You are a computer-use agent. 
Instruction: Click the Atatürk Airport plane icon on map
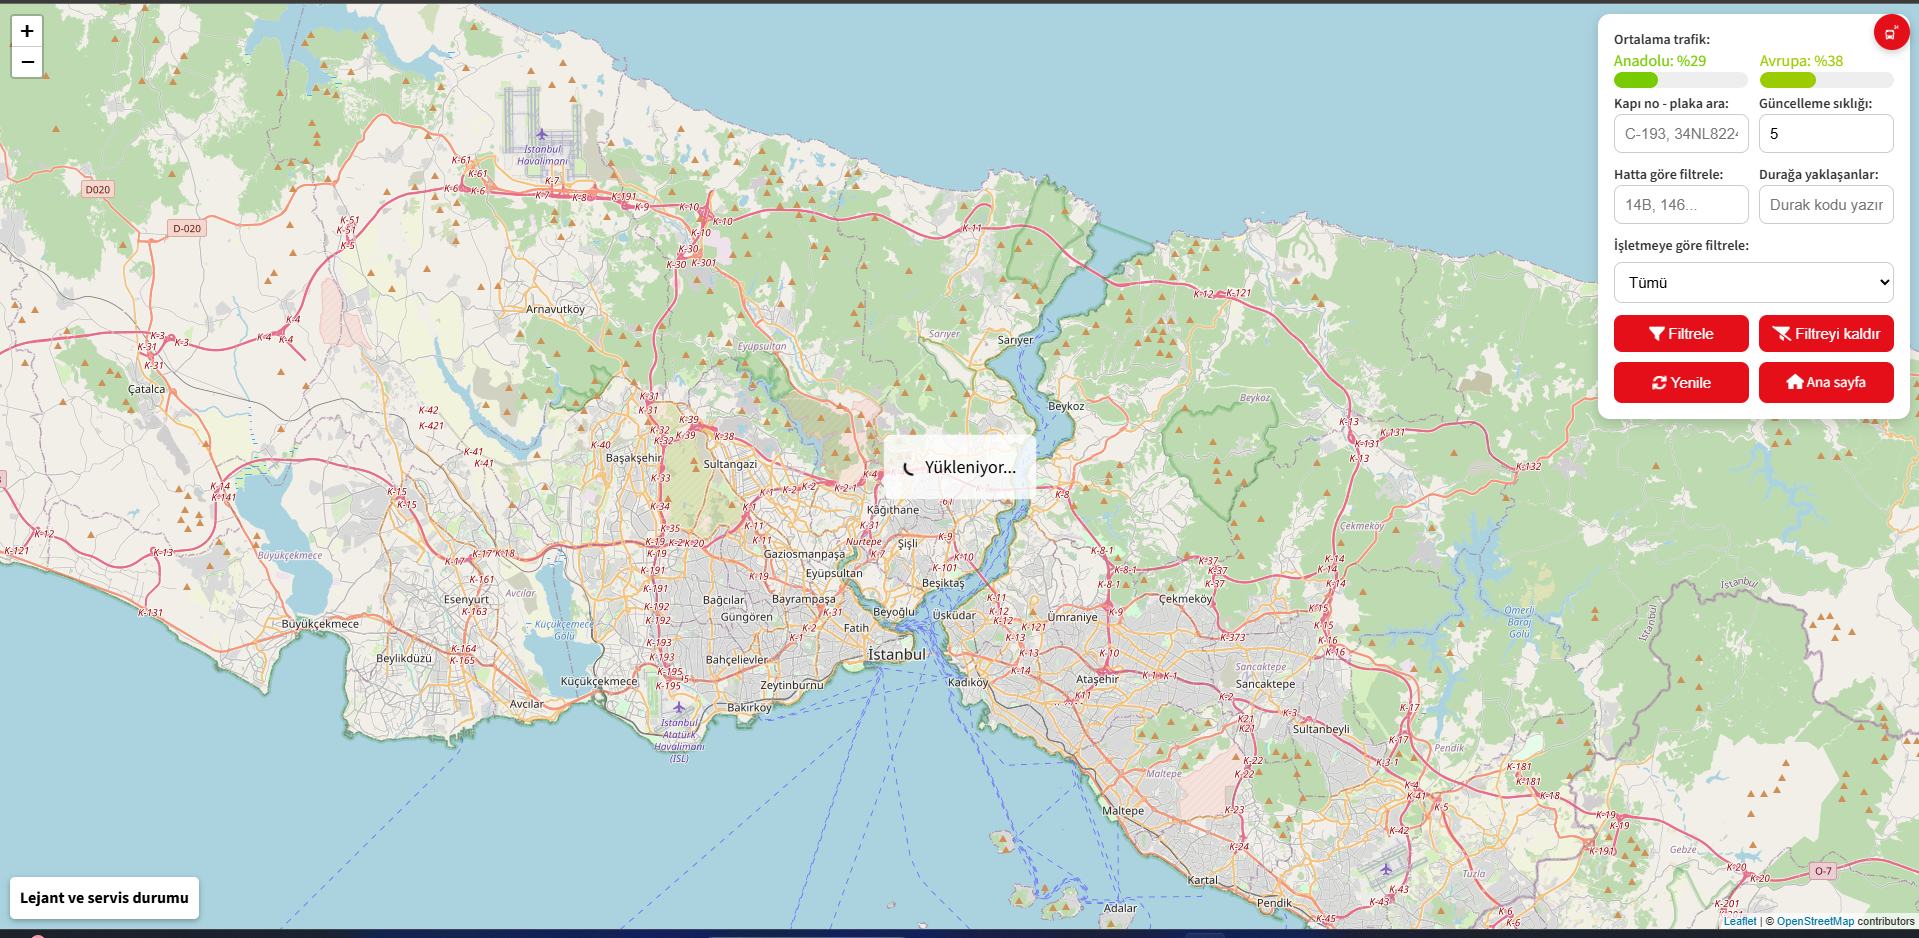(679, 707)
